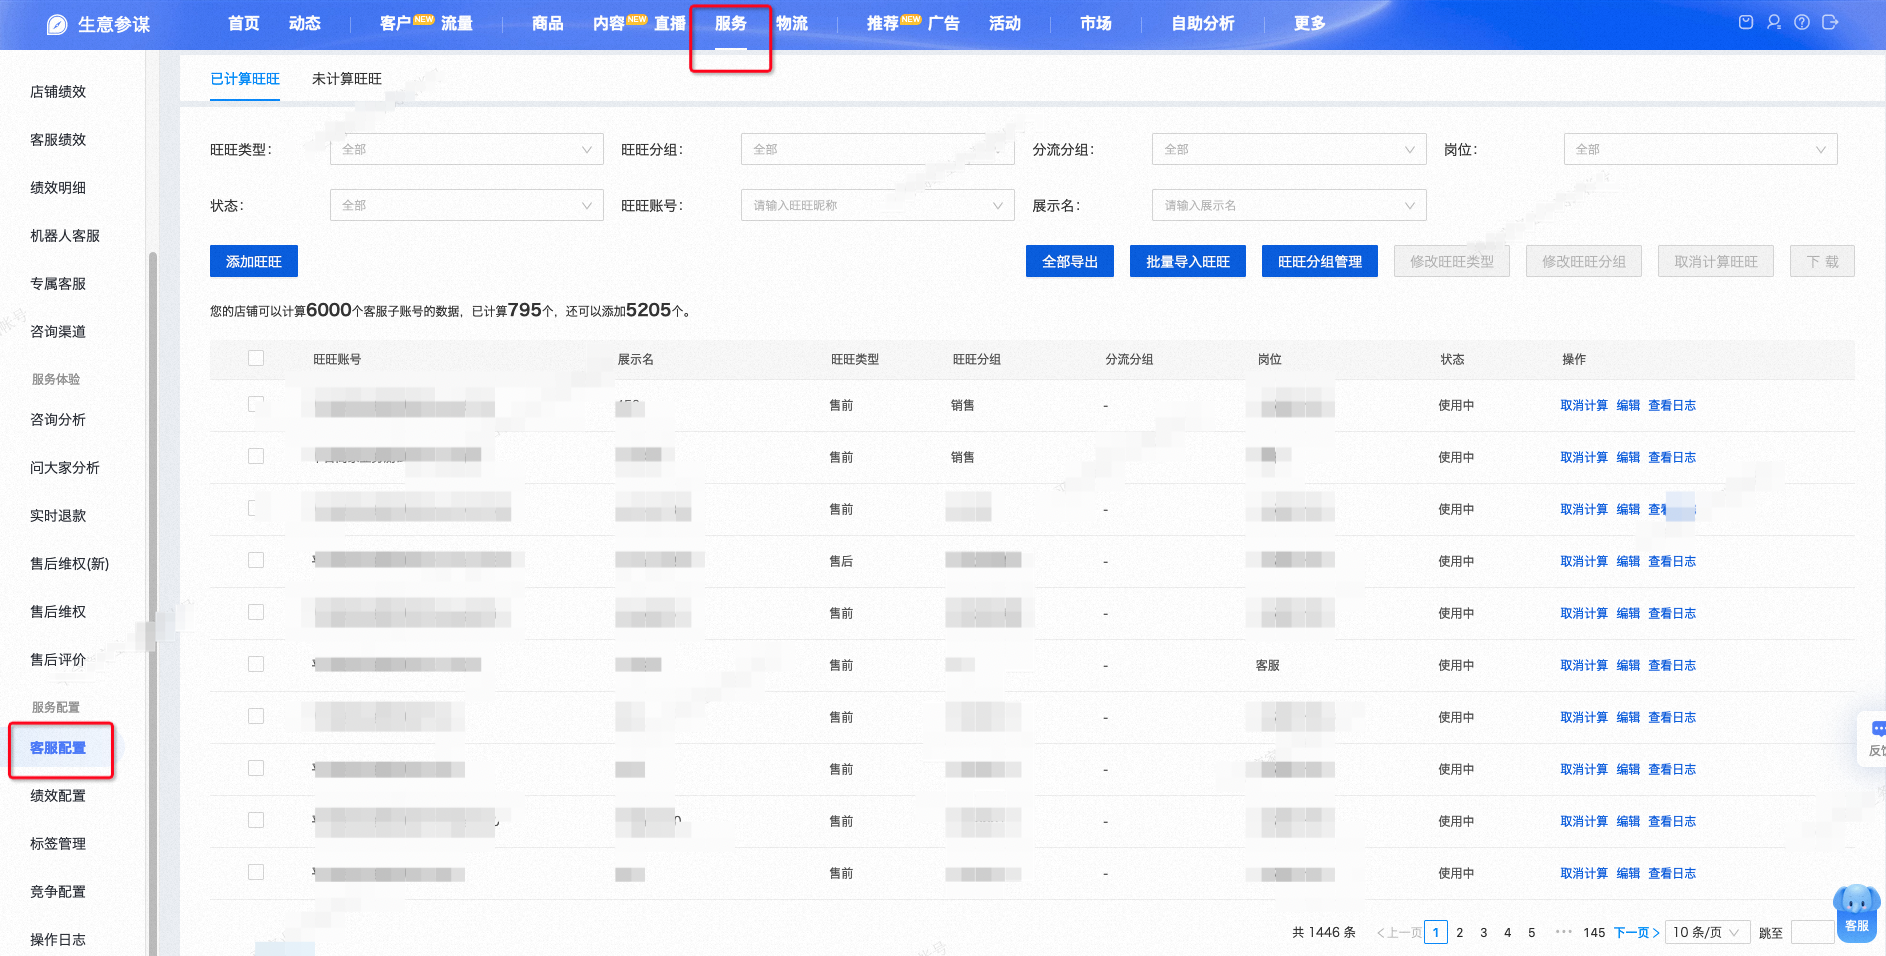Viewport: 1886px width, 956px height.
Task: Open the 展示名 combo box
Action: coord(1289,205)
